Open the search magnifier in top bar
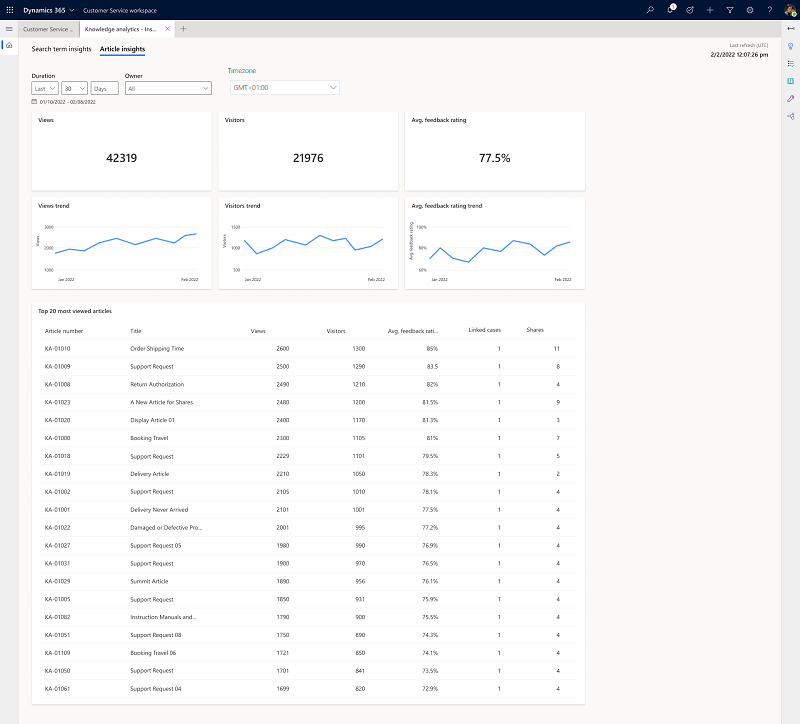 point(650,10)
